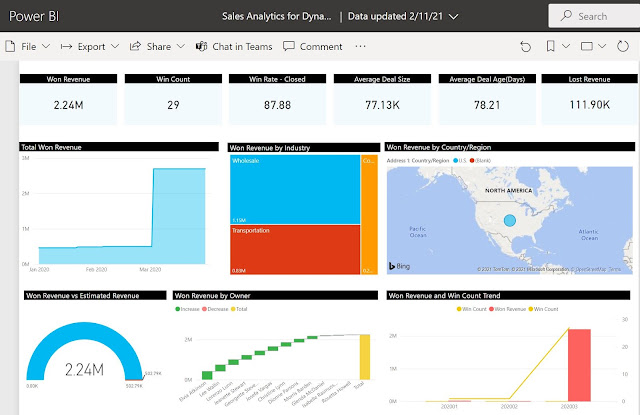640x415 pixels.
Task: Click the U.S. legend item on map
Action: click(460, 160)
